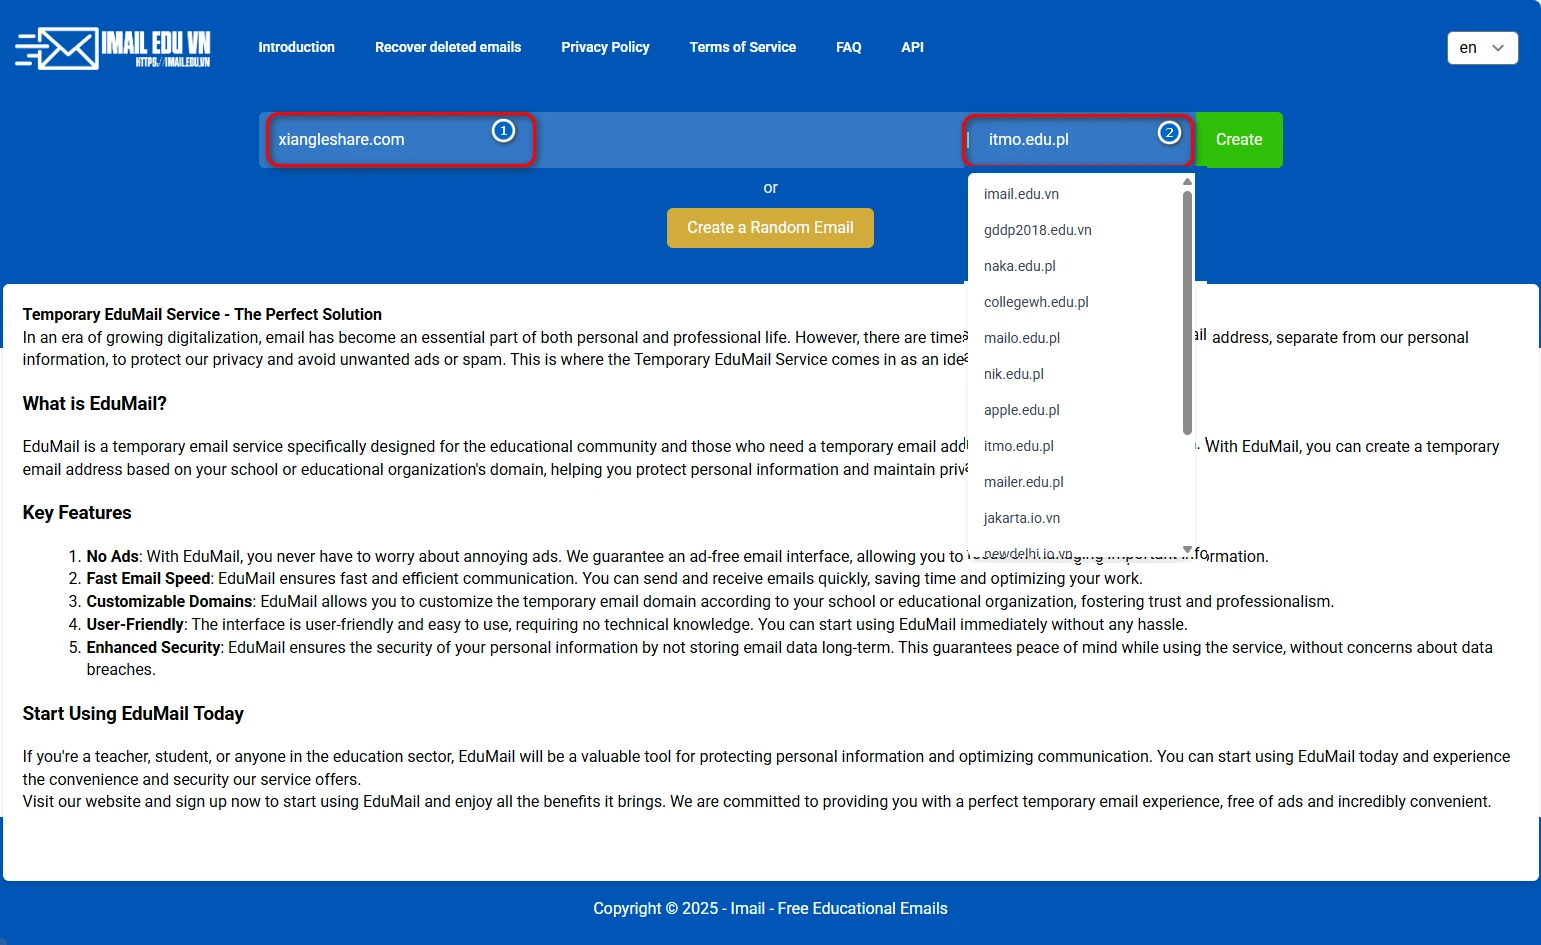The image size is (1541, 945).
Task: Select imail.edu.vn from the domain list
Action: click(1021, 194)
